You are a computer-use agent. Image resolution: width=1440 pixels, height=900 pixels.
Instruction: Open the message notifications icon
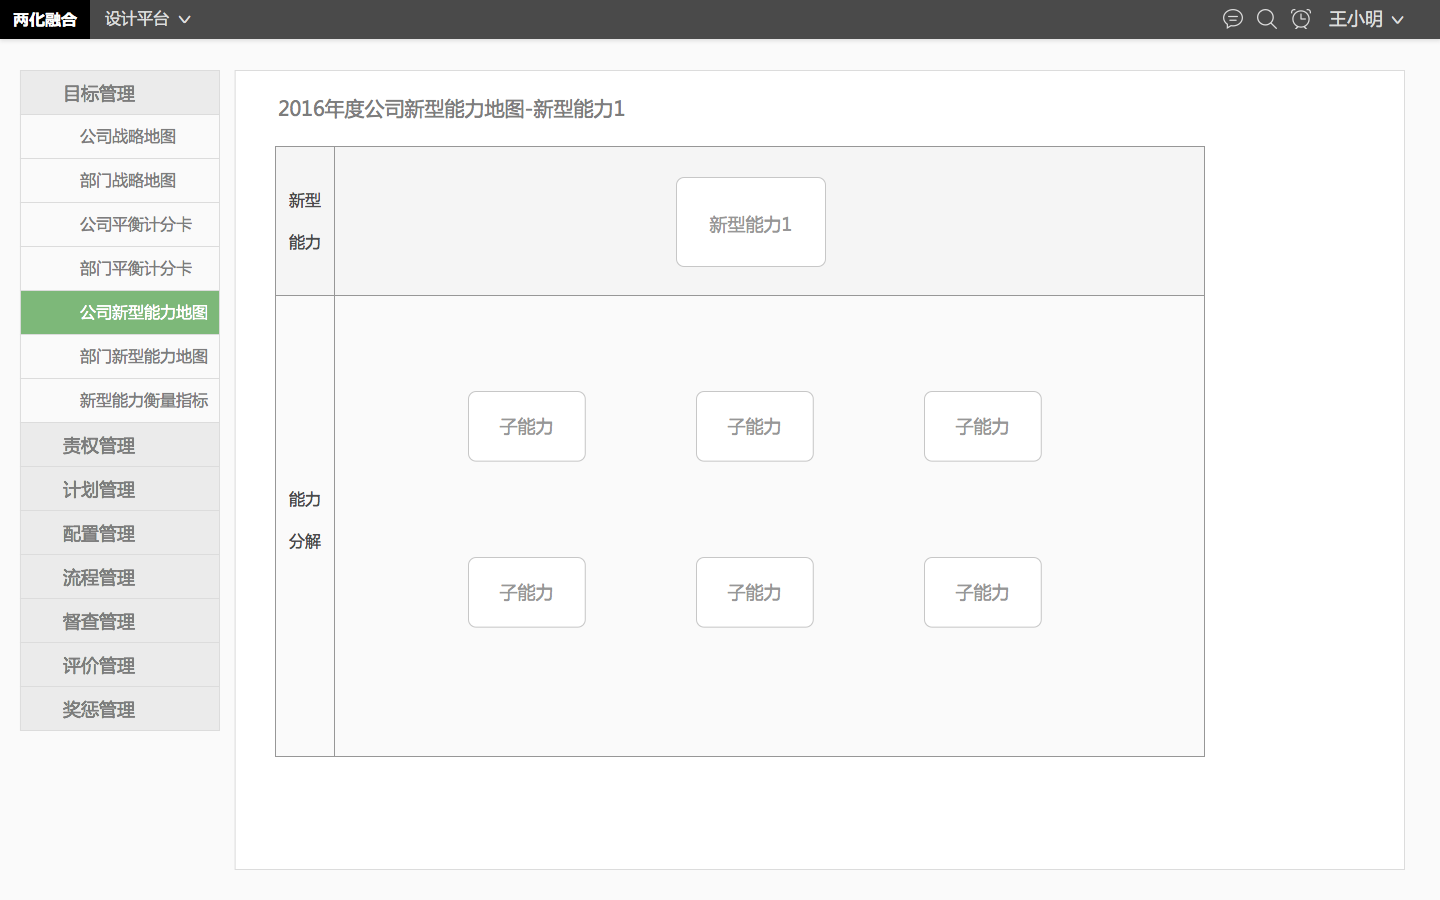point(1233,19)
